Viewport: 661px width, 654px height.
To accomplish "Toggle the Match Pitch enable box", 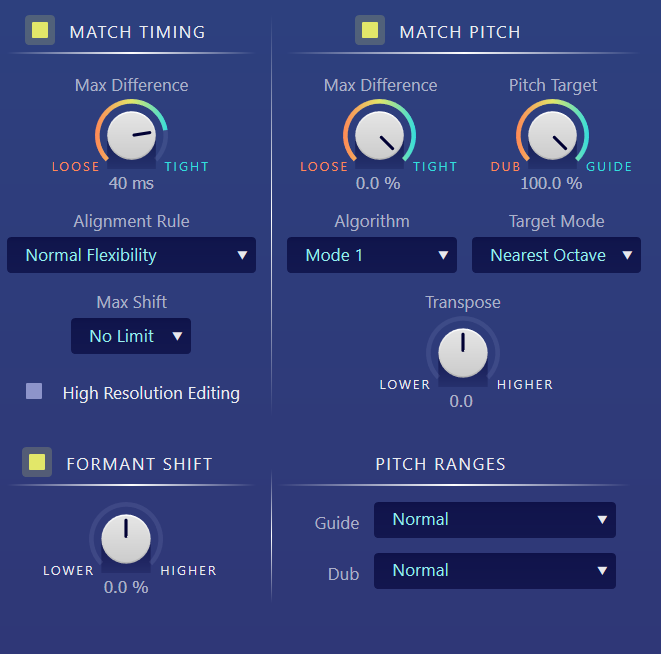I will click(370, 30).
